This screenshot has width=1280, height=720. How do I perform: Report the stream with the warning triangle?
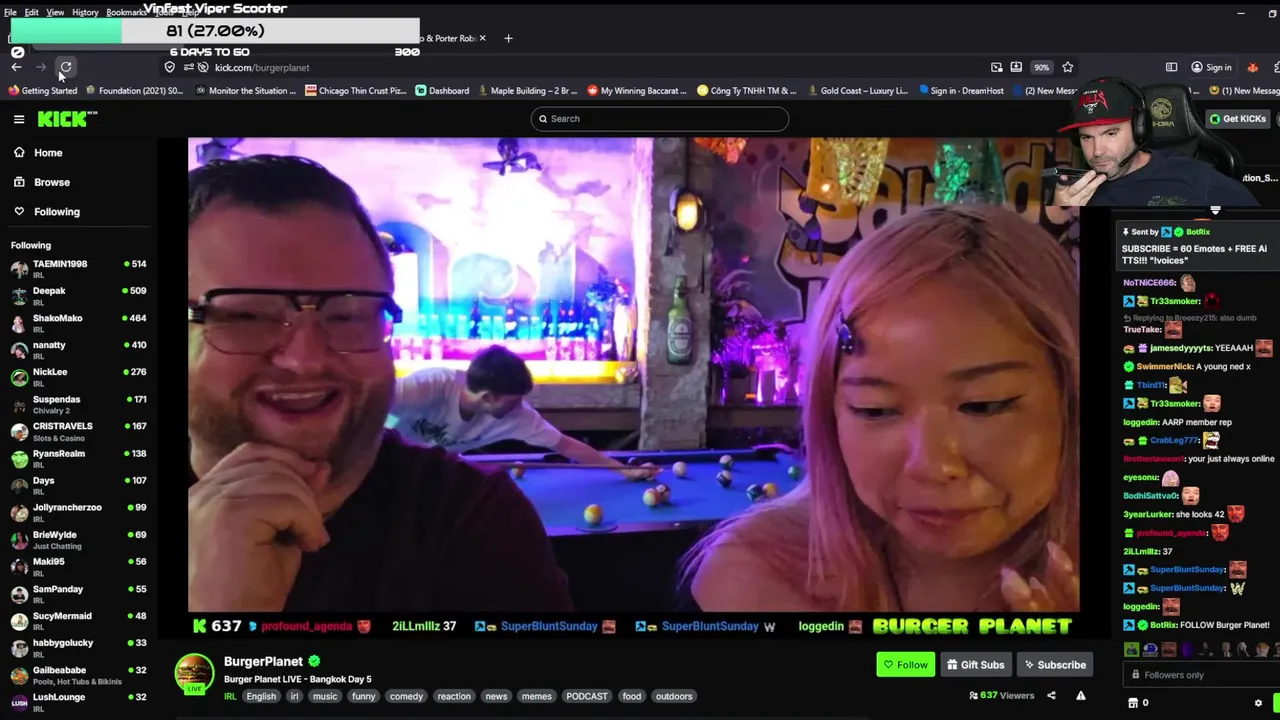(1081, 695)
